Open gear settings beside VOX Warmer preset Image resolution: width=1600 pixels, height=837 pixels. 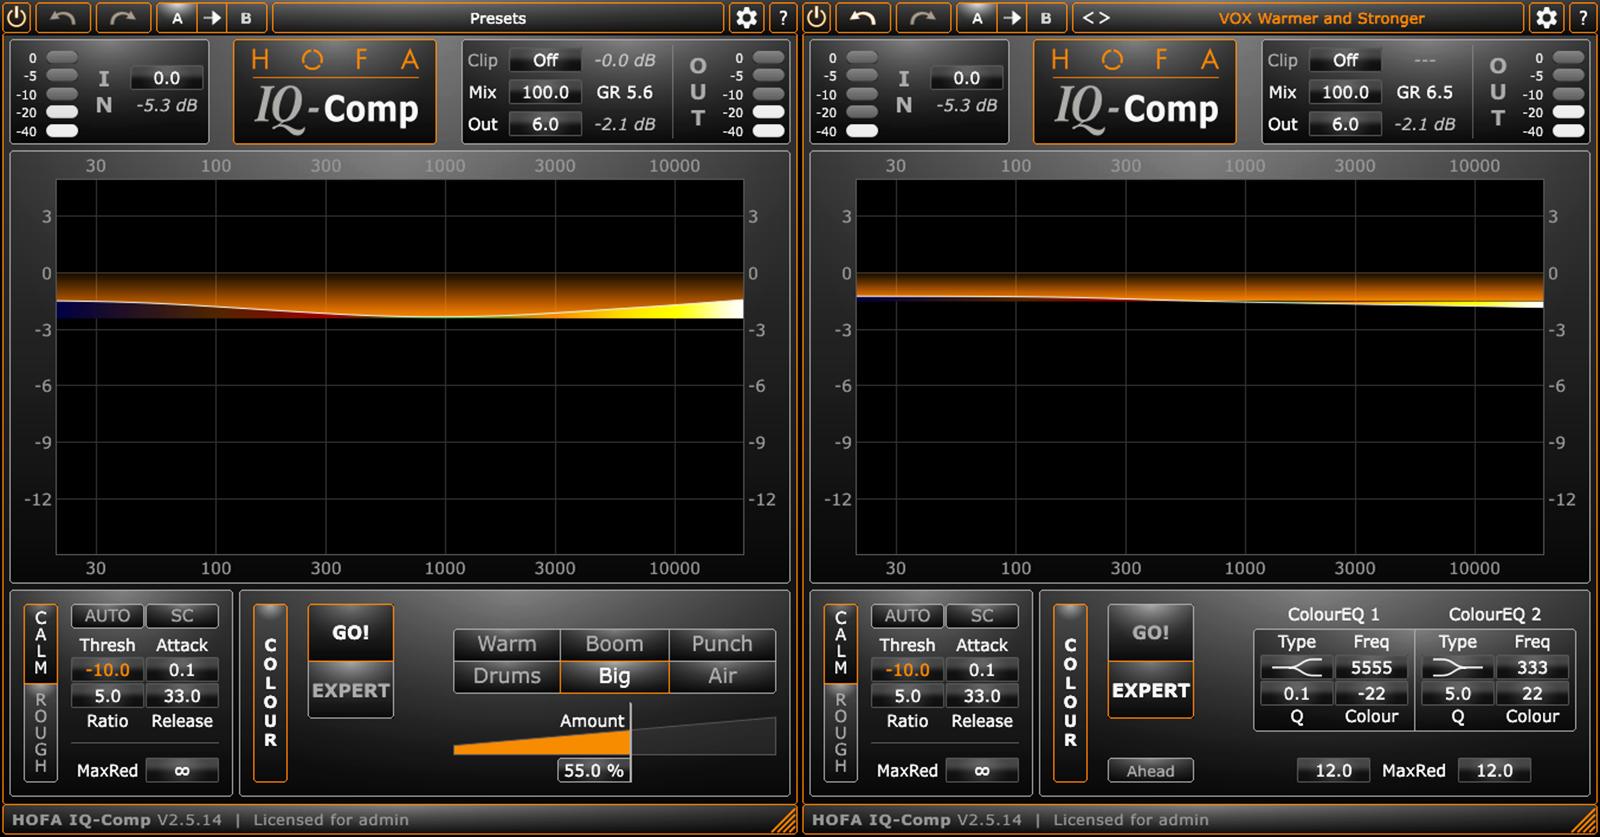[1546, 17]
